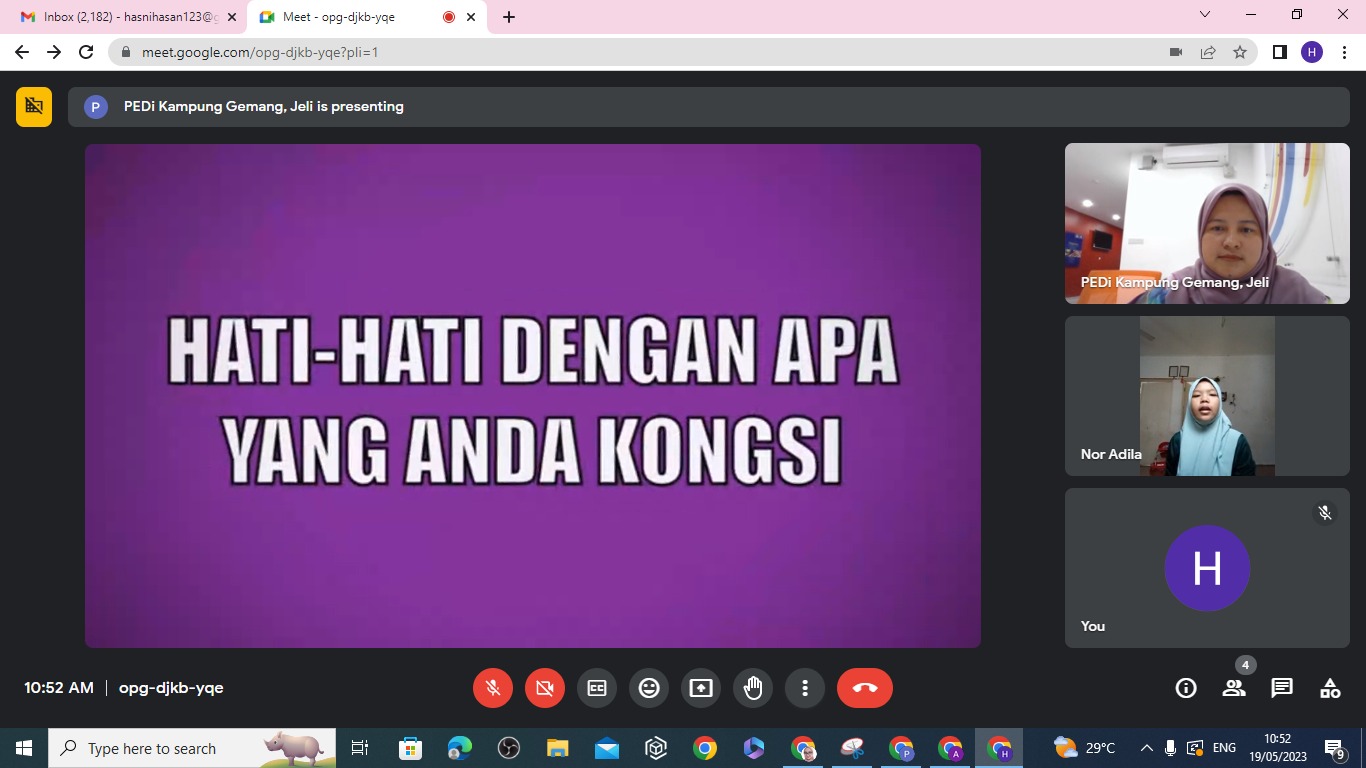Open the meeting details info icon
The height and width of the screenshot is (768, 1366).
tap(1186, 688)
